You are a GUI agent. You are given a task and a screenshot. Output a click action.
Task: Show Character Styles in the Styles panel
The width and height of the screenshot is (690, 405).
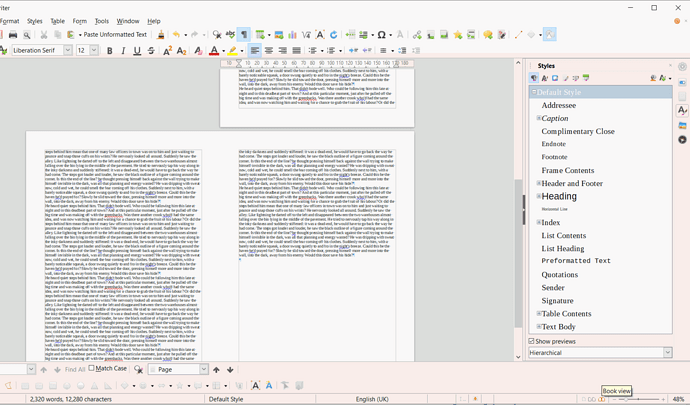(544, 78)
